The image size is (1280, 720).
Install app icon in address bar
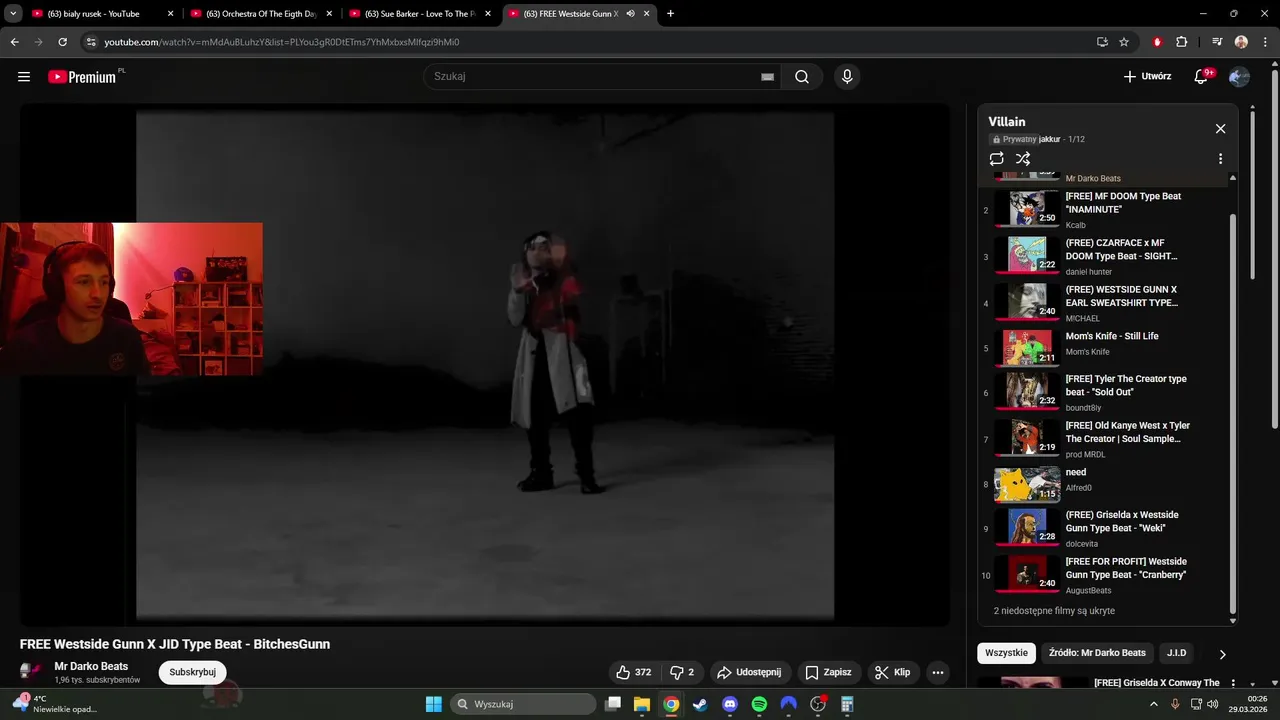[1102, 42]
